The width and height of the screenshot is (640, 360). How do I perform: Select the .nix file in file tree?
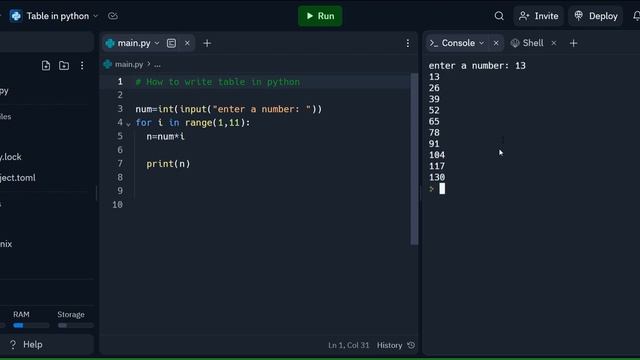(x=6, y=244)
